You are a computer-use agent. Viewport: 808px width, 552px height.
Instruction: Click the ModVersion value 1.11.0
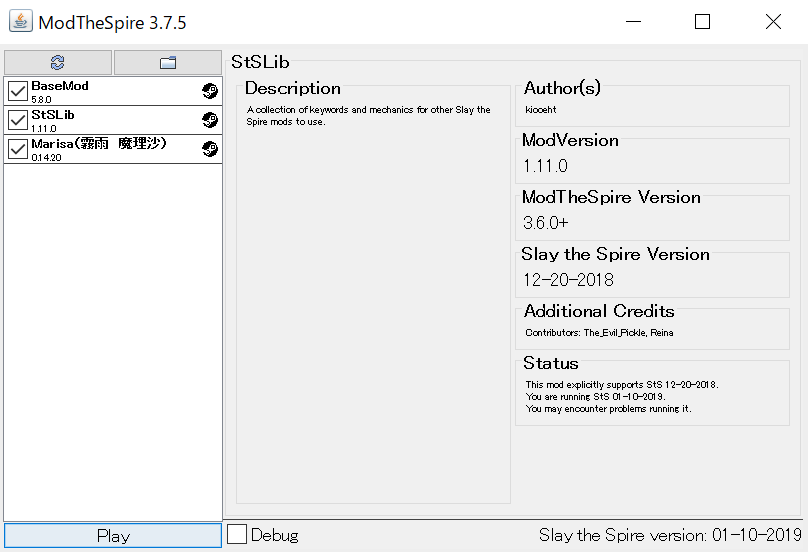pyautogui.click(x=545, y=166)
